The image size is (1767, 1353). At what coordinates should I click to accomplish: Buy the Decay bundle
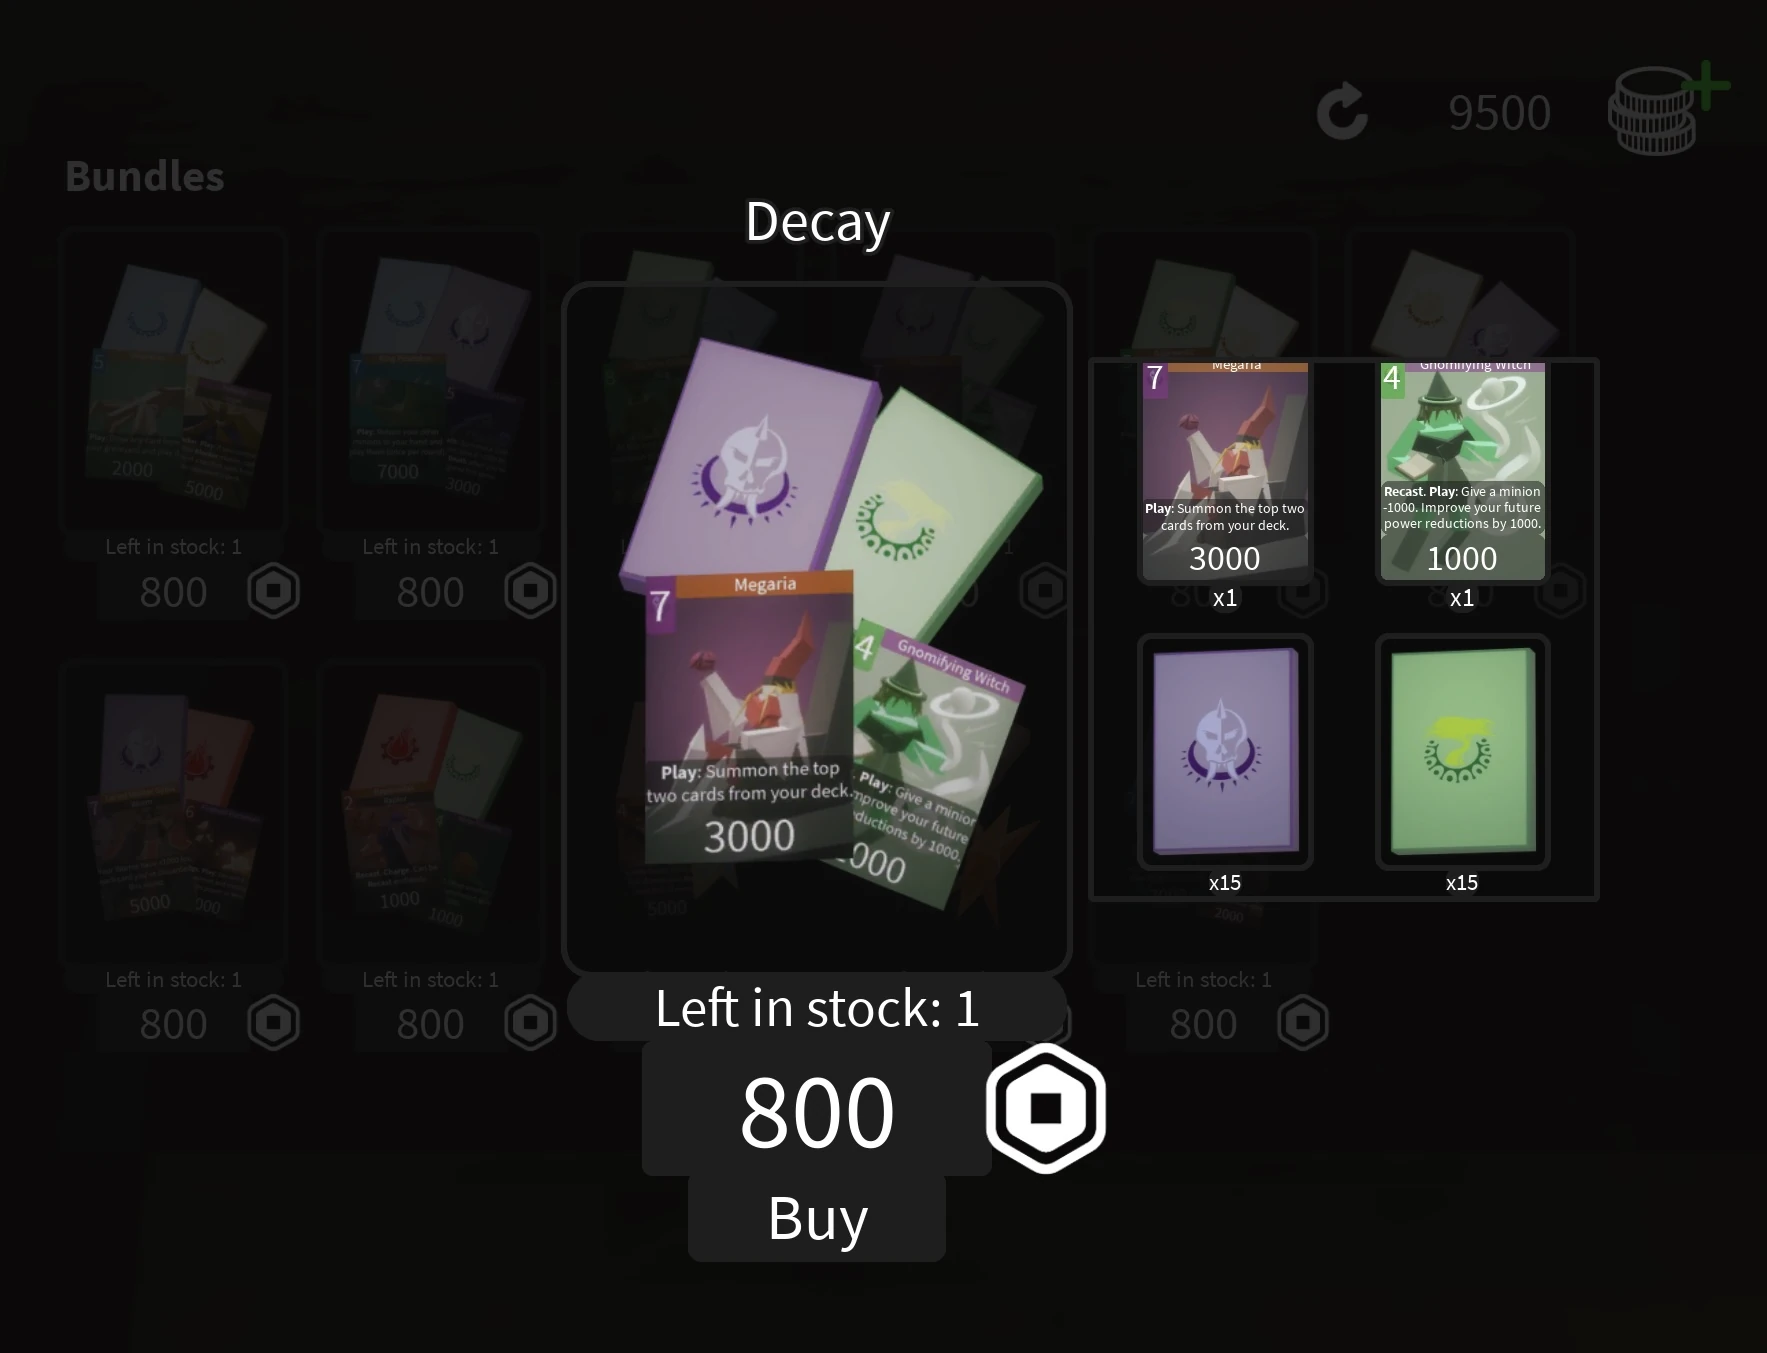tap(817, 1218)
